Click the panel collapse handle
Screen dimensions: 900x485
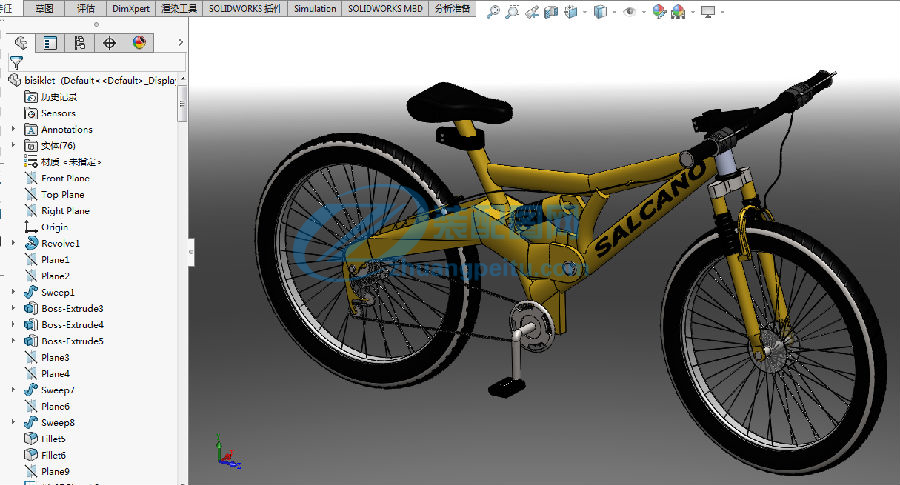(x=191, y=251)
